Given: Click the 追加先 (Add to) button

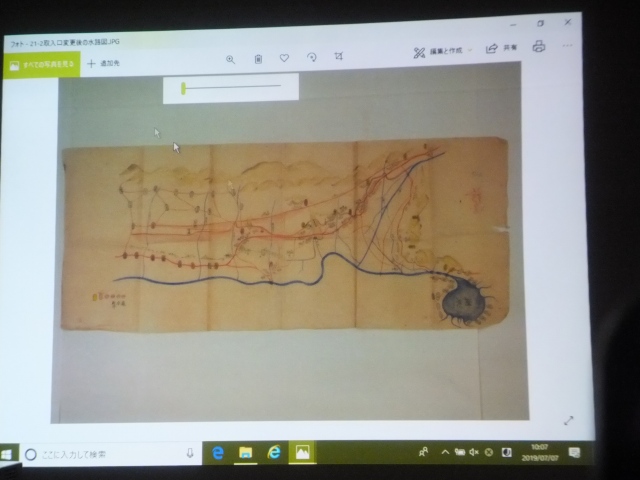Looking at the screenshot, I should (x=104, y=63).
